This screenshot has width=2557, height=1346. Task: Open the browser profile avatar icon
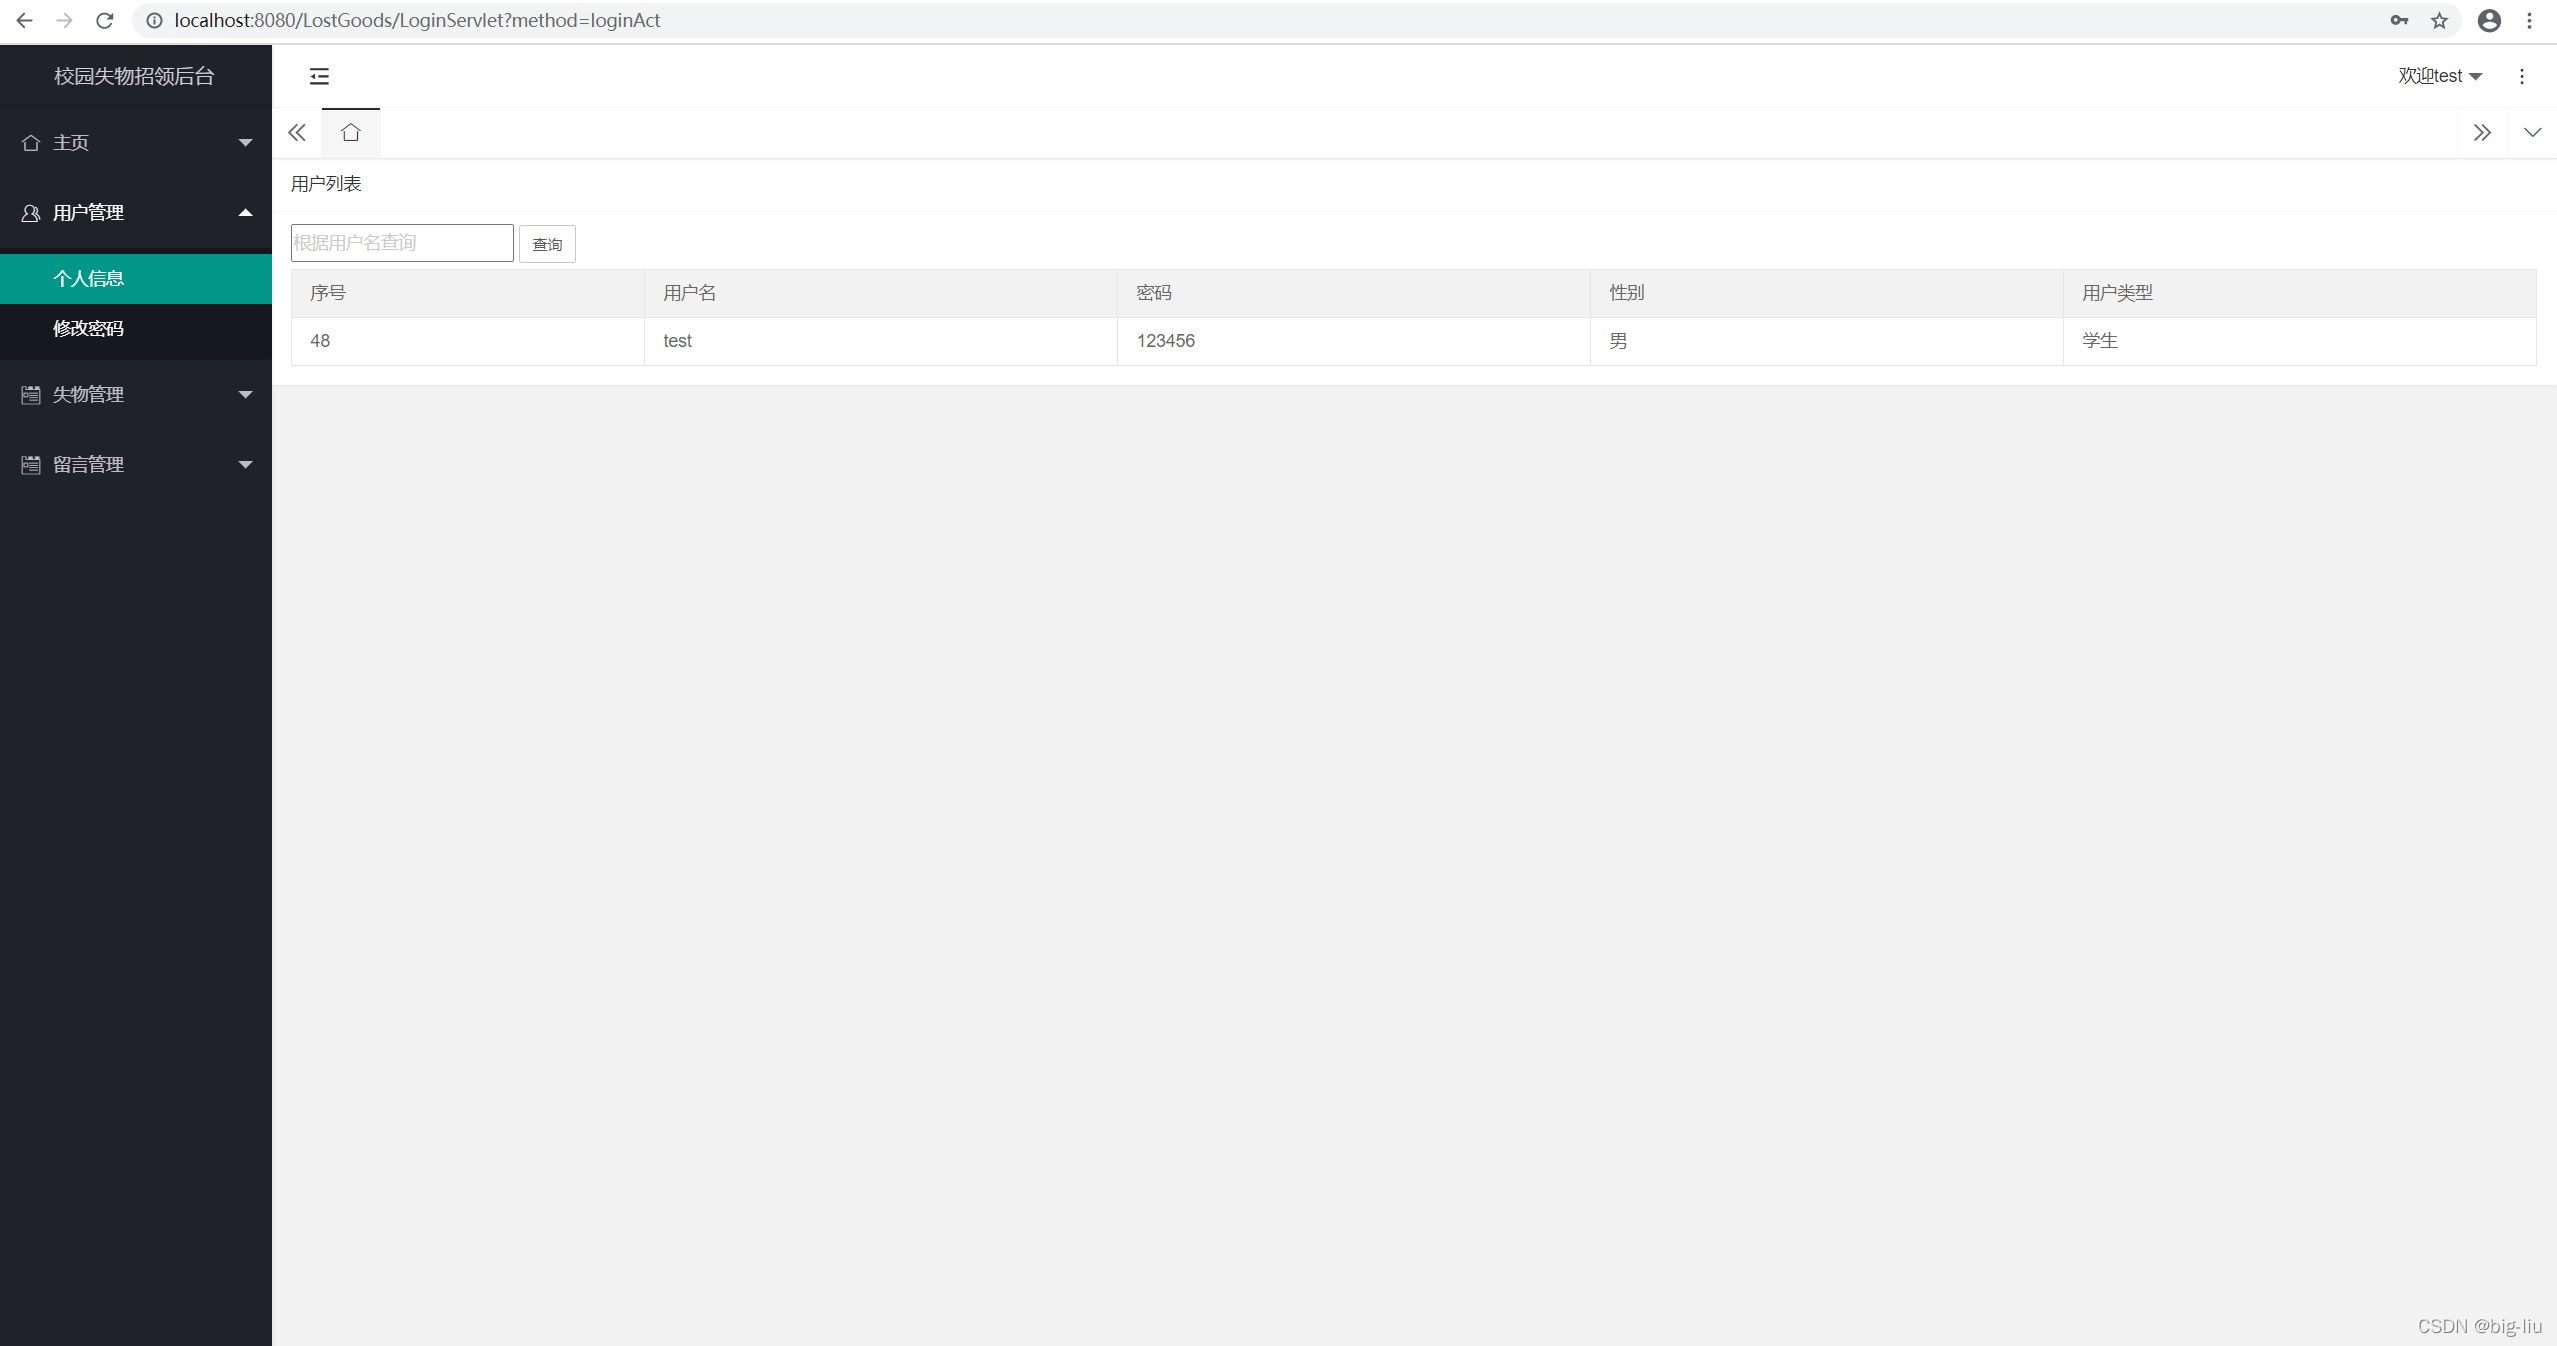point(2489,20)
